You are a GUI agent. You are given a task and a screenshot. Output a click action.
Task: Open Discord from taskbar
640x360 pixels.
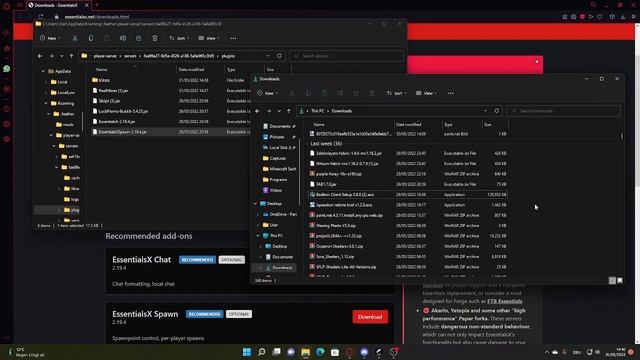point(364,352)
